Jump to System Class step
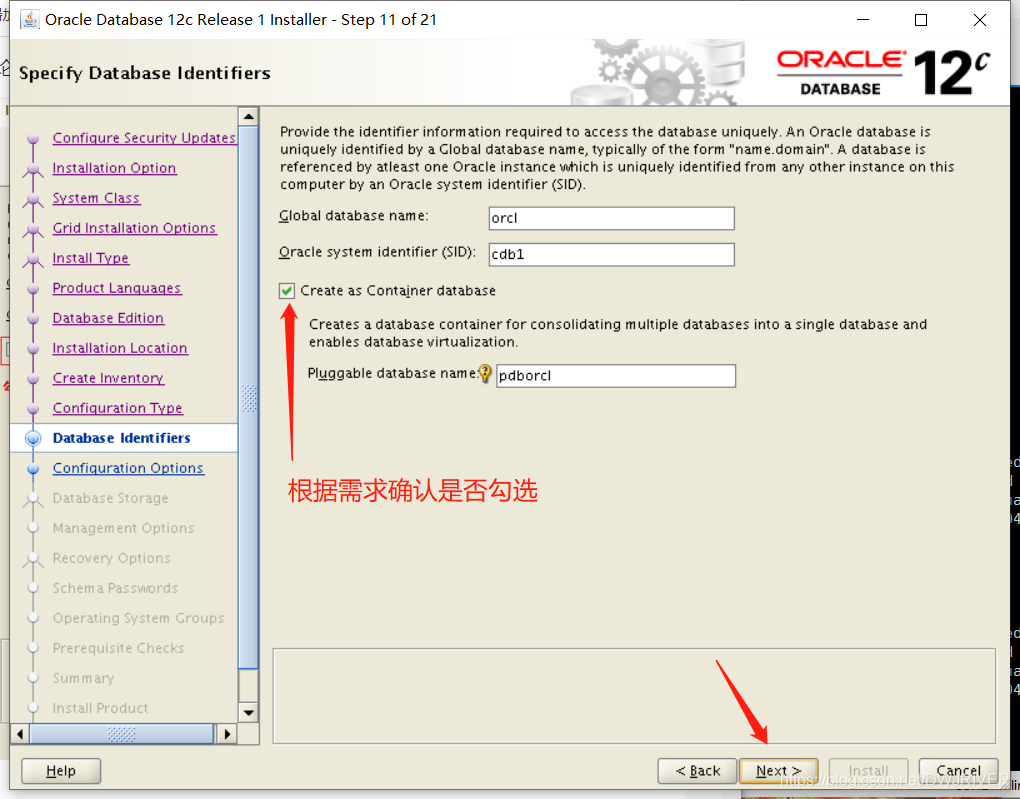The image size is (1020, 799). coord(96,198)
